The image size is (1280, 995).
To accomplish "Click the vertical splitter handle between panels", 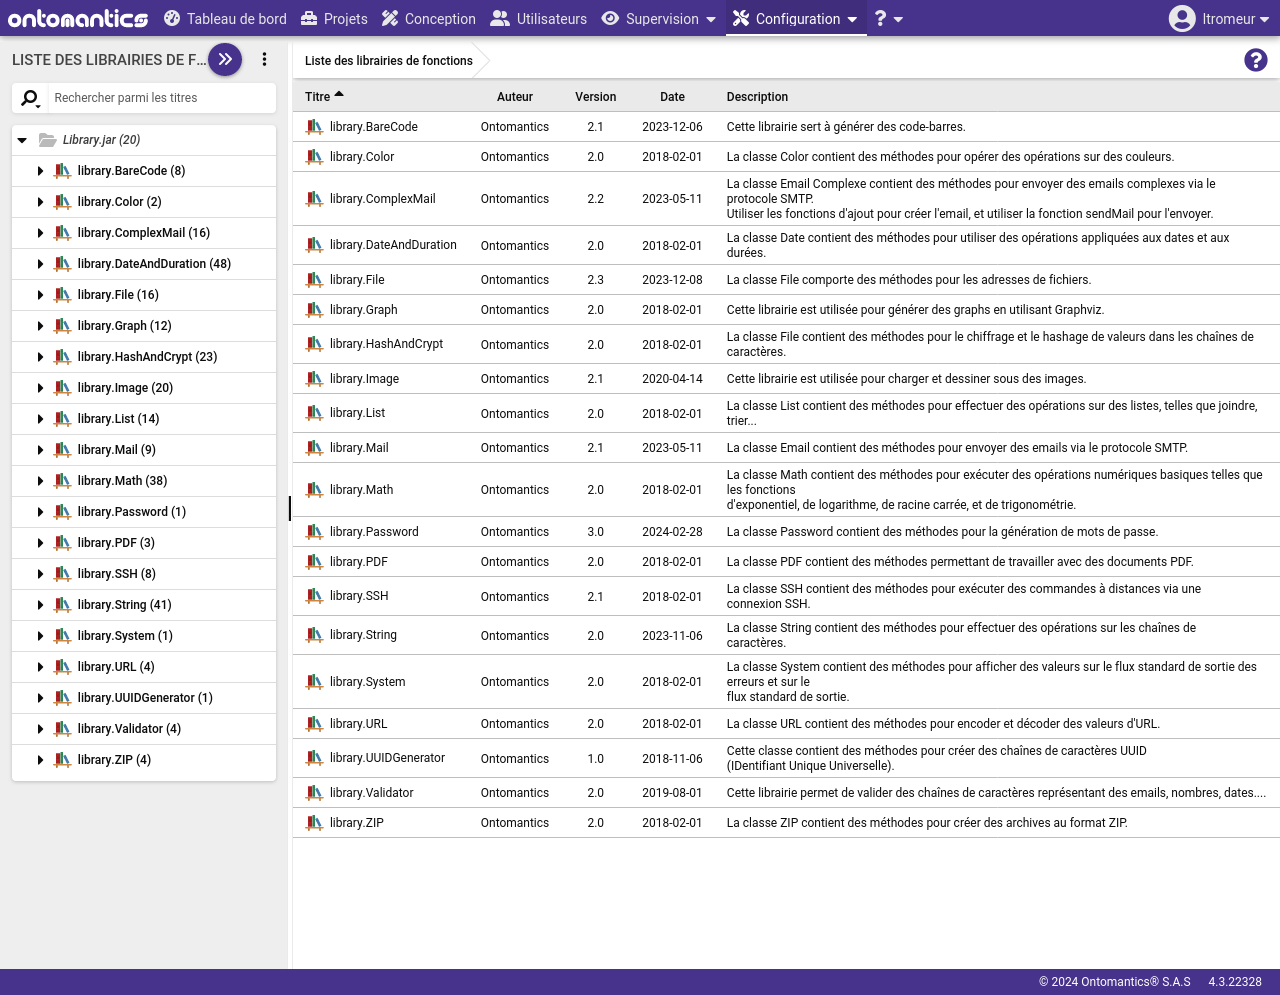I will point(290,508).
